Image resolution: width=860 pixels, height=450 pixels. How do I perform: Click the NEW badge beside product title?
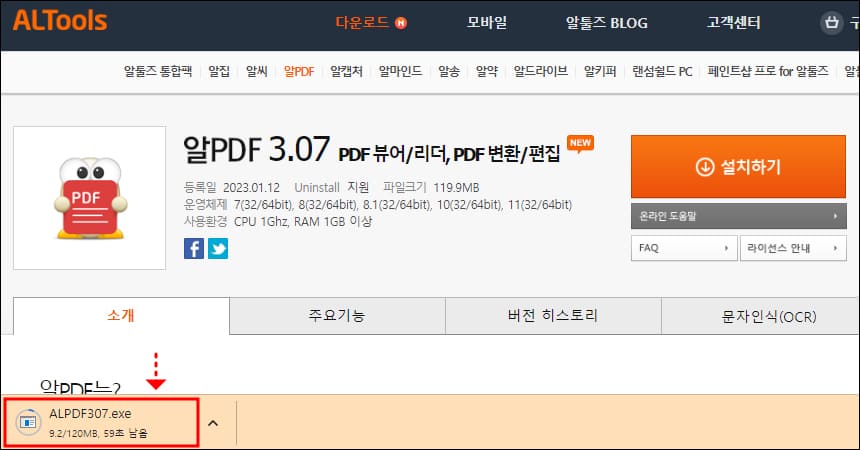point(580,144)
